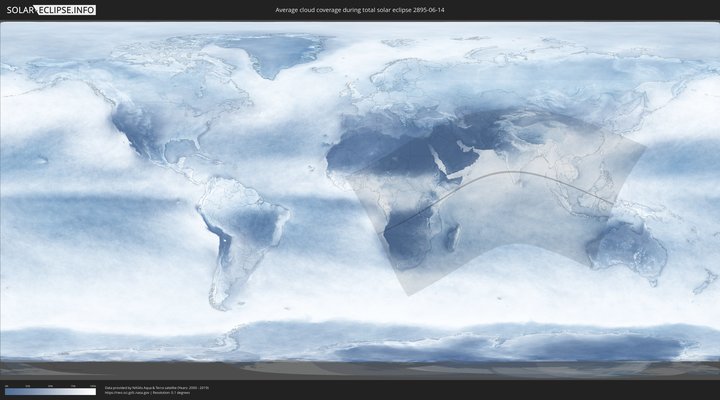This screenshot has width=720, height=400.
Task: Click the SOLAR ECLIPSE.INFO logo
Action: [48, 10]
